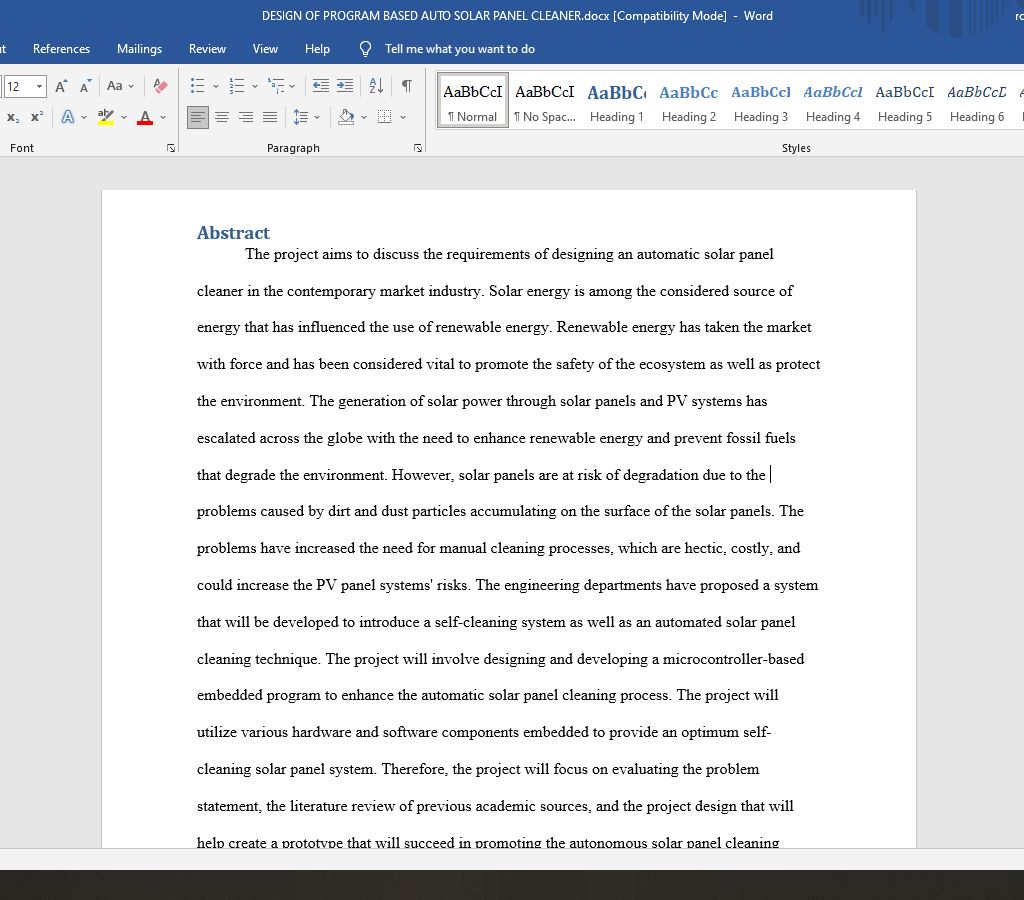Viewport: 1024px width, 900px height.
Task: Click the word 'microcontroller-based' in the document
Action: [x=733, y=659]
